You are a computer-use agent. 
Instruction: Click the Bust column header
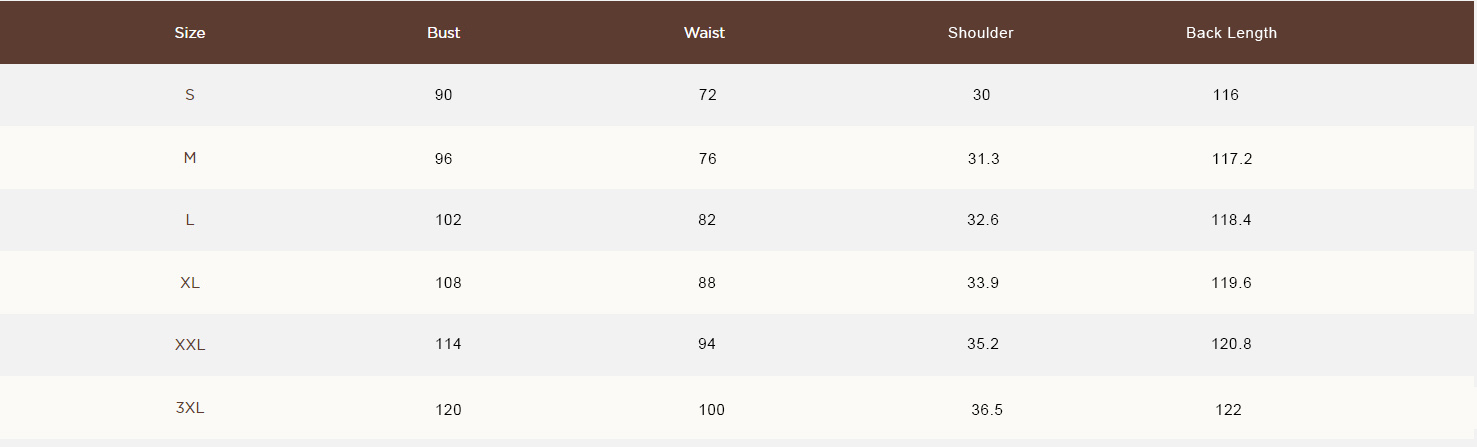tap(443, 33)
